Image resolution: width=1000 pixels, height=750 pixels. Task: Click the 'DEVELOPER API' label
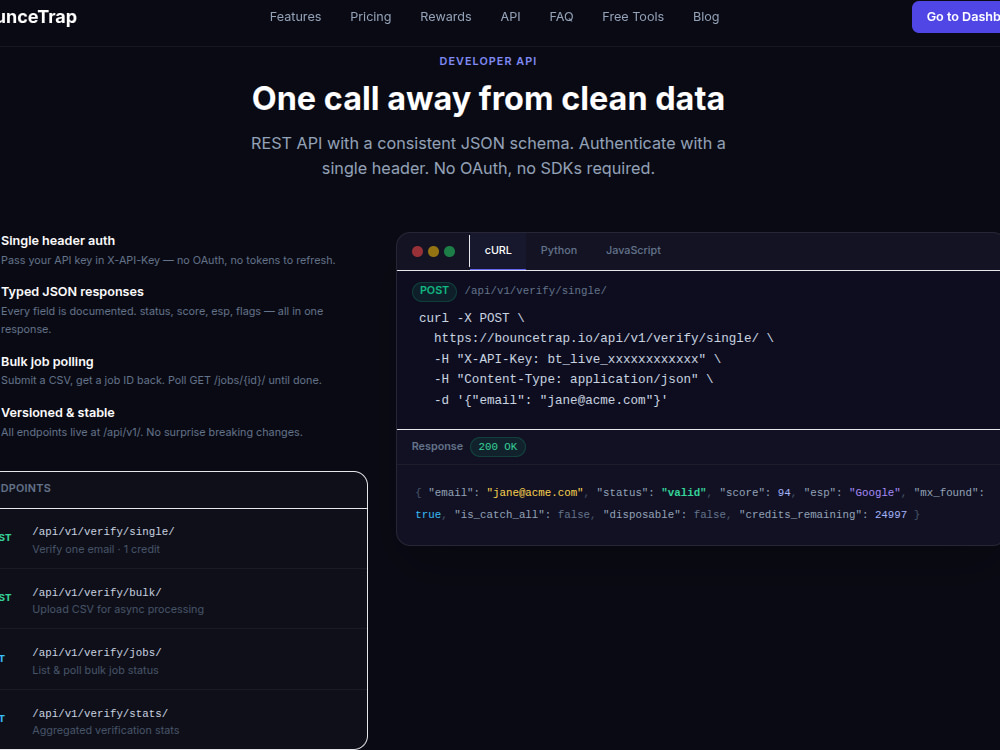pos(488,61)
